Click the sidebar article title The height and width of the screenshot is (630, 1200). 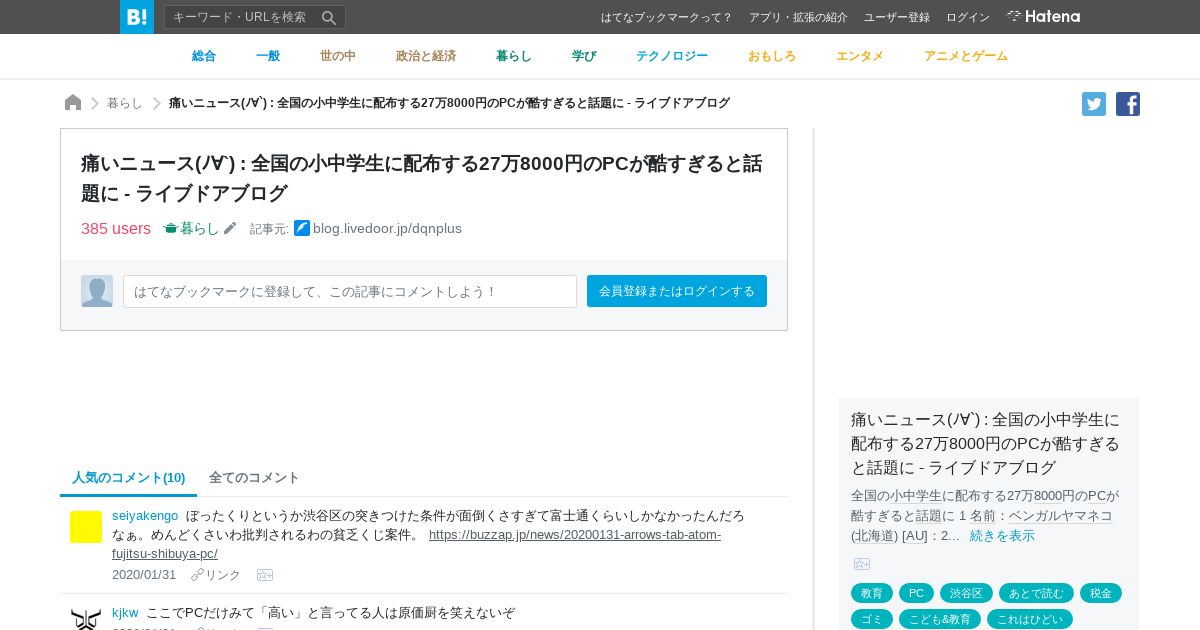[x=986, y=443]
